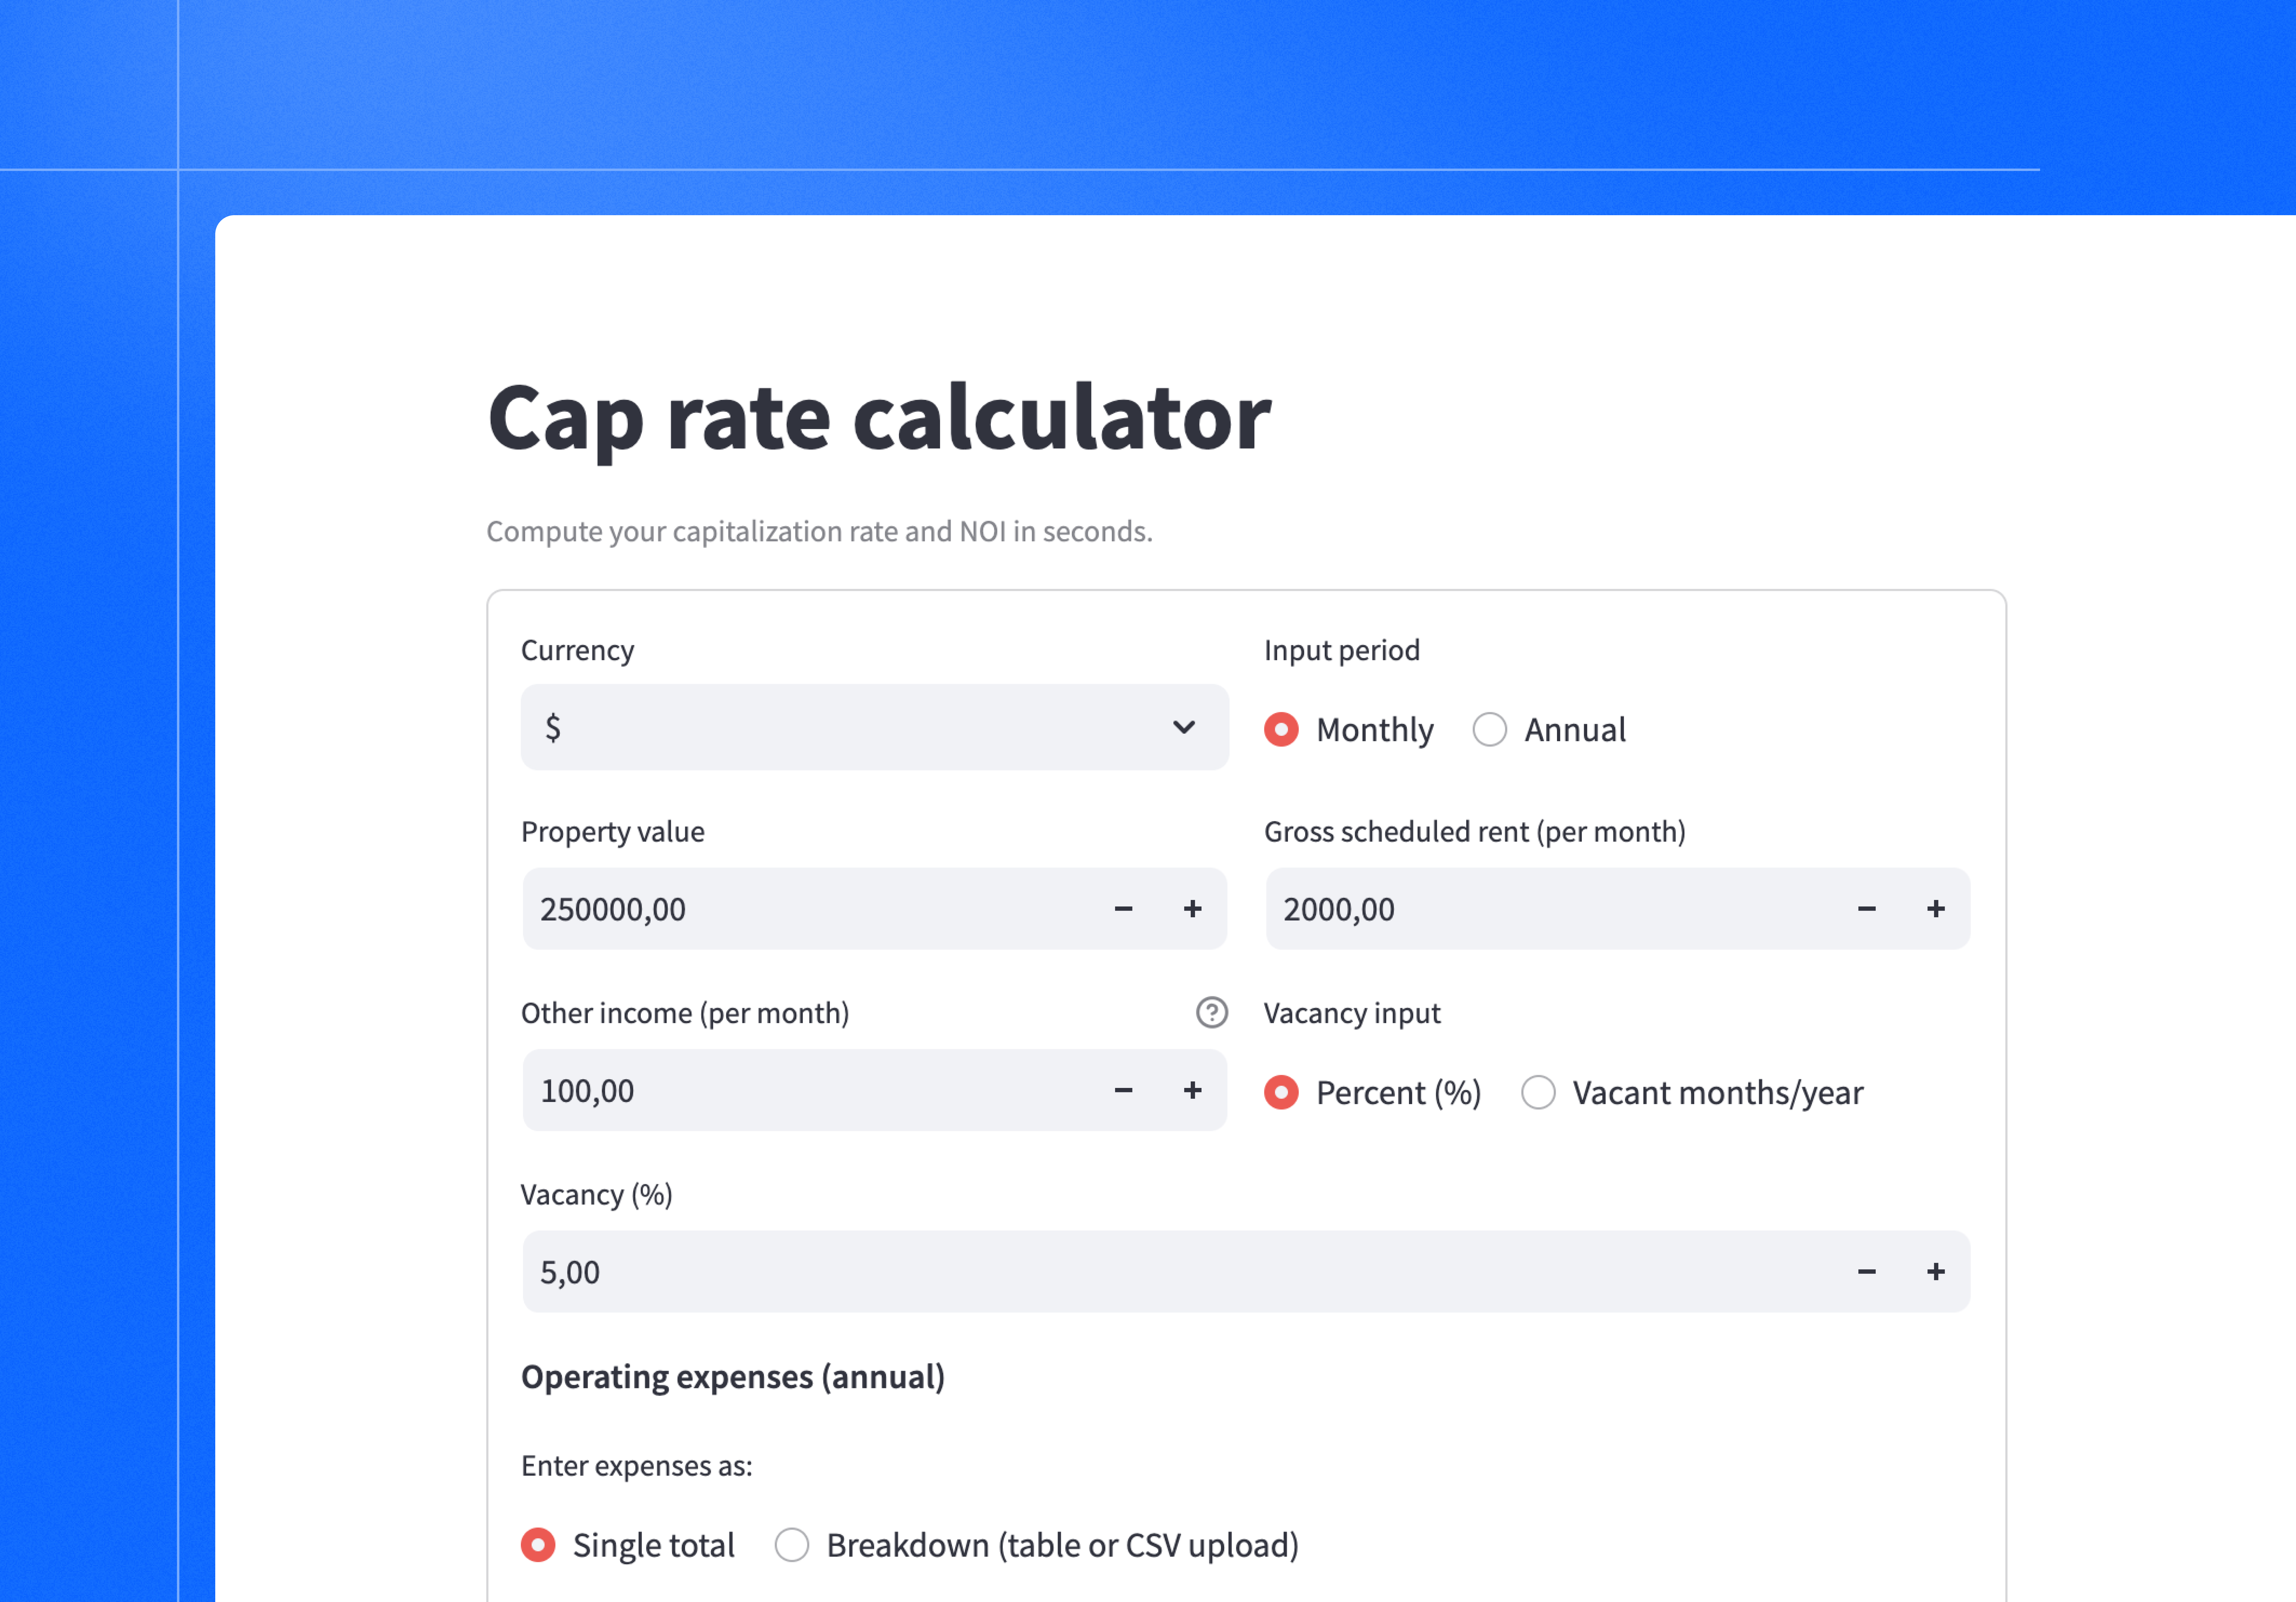Viewport: 2296px width, 1602px height.
Task: Decrease Gross scheduled rent with minus icon
Action: [1866, 909]
